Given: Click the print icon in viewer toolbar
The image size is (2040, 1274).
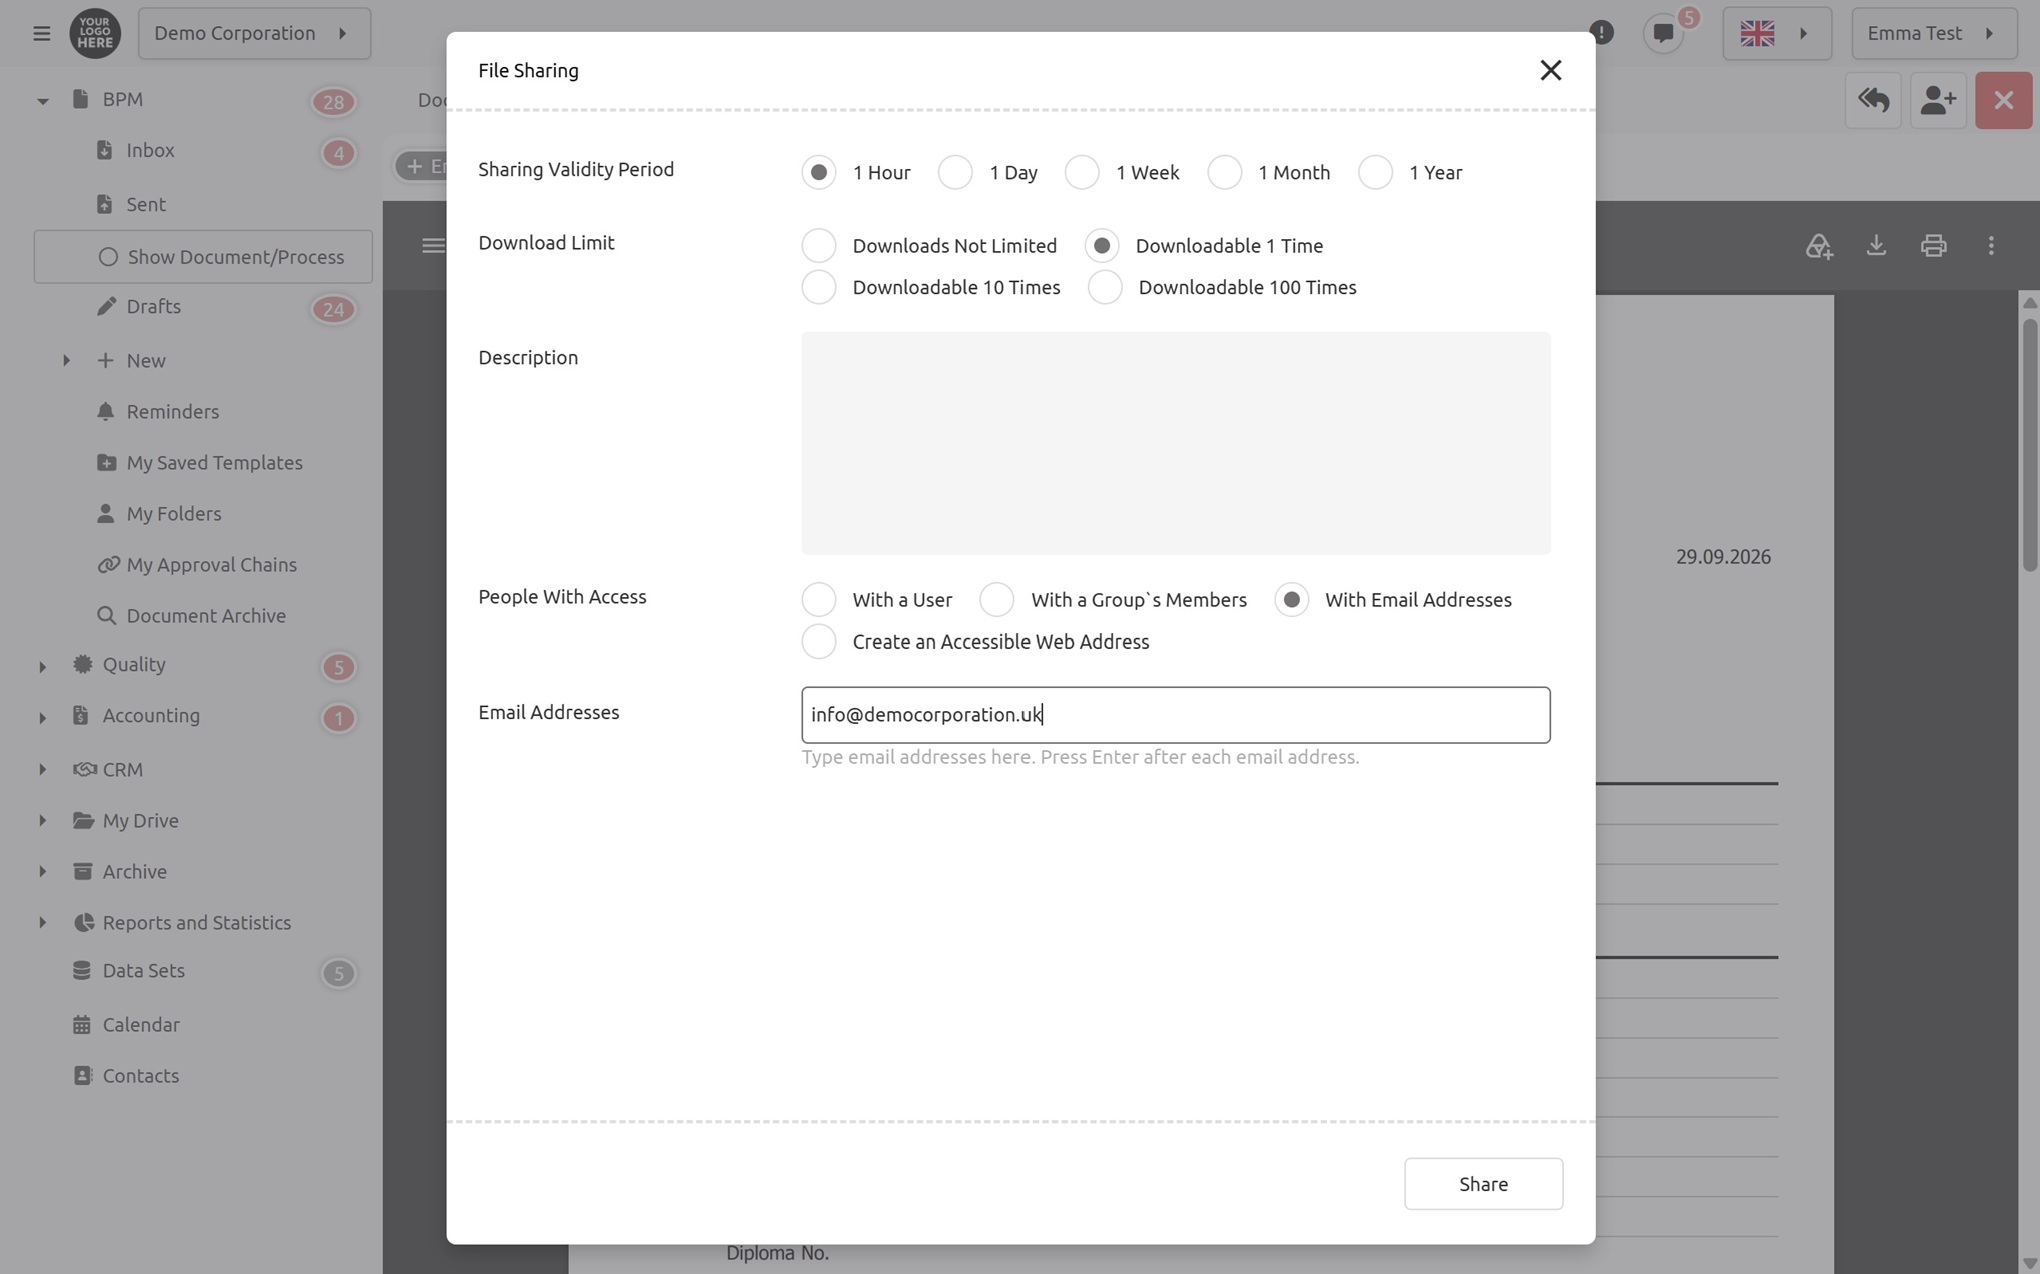Looking at the screenshot, I should 1933,245.
